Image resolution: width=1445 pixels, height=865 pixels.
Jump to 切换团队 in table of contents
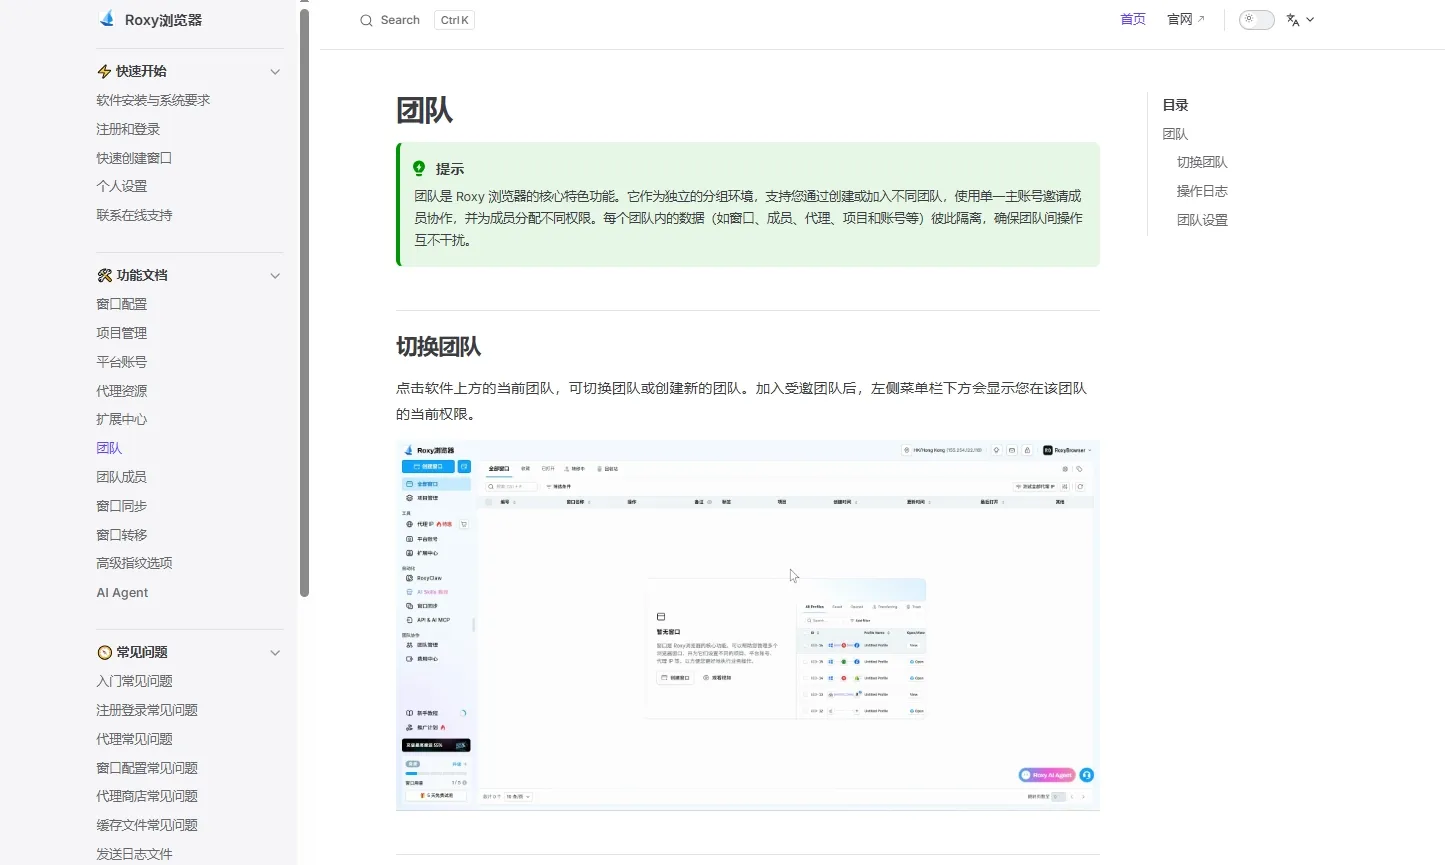click(x=1202, y=162)
